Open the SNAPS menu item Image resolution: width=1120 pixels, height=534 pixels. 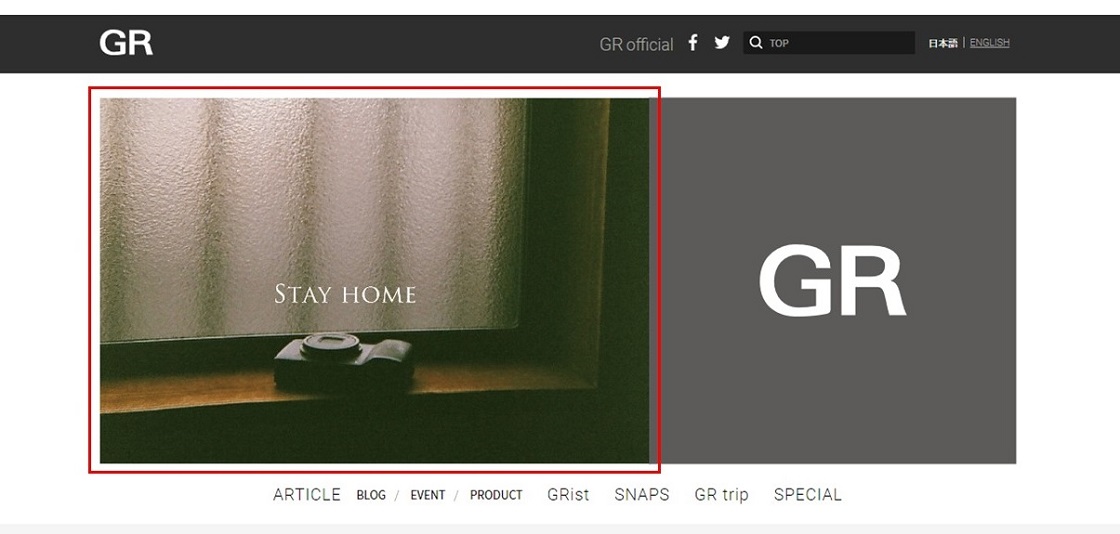point(641,495)
